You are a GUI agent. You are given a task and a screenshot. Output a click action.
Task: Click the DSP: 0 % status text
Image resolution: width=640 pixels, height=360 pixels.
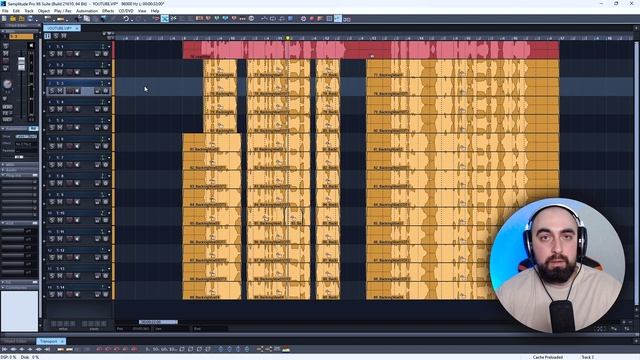8,357
